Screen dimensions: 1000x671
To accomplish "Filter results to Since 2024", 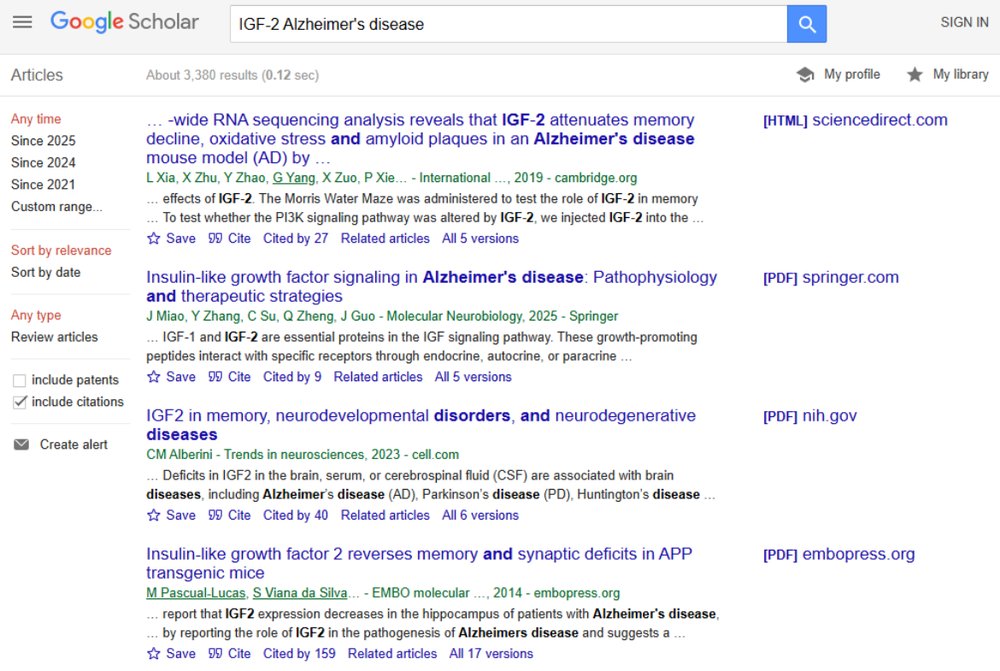I will [43, 163].
